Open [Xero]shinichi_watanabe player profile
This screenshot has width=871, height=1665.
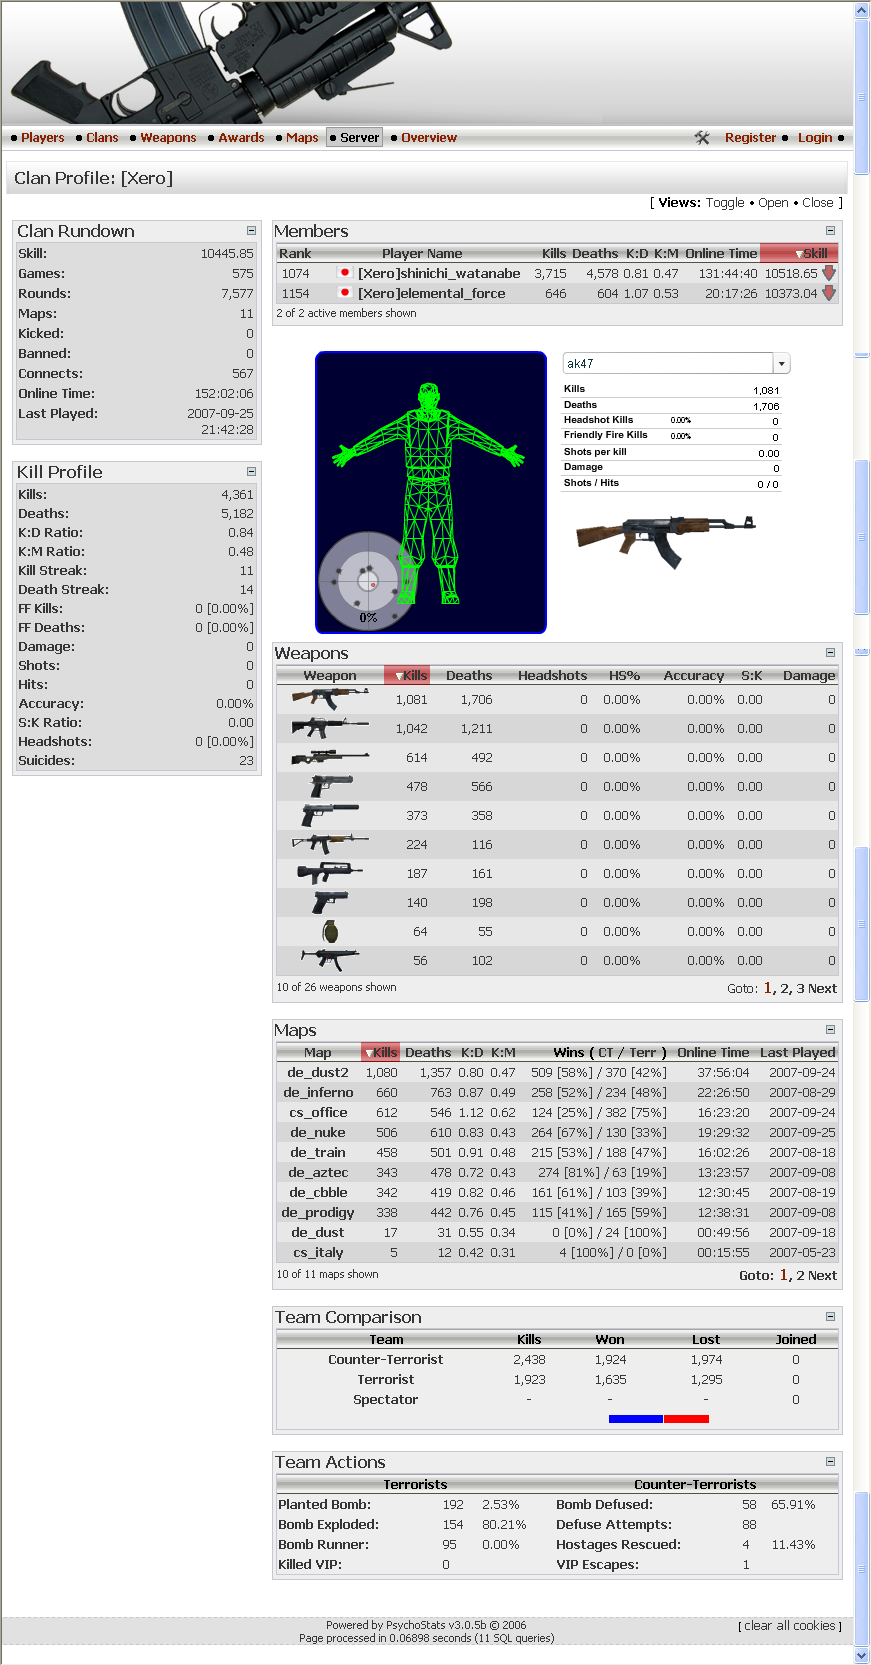click(x=439, y=274)
